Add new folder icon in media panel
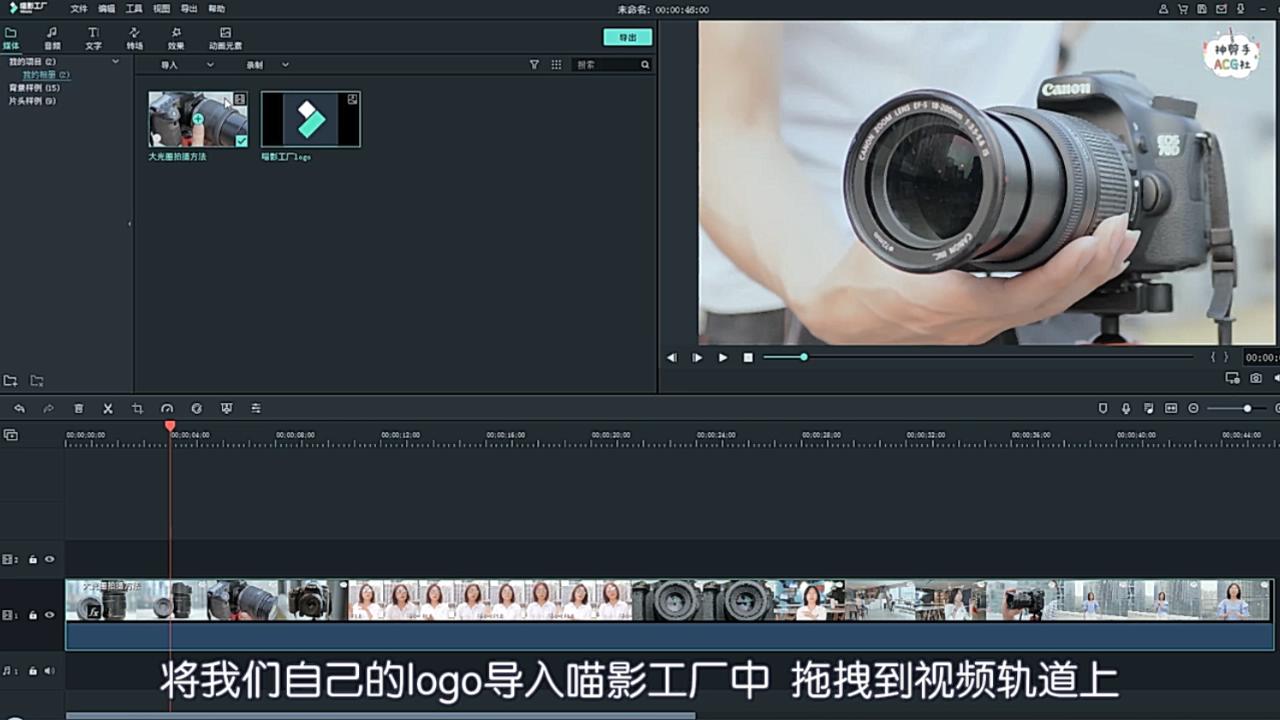The image size is (1280, 720). 10,381
